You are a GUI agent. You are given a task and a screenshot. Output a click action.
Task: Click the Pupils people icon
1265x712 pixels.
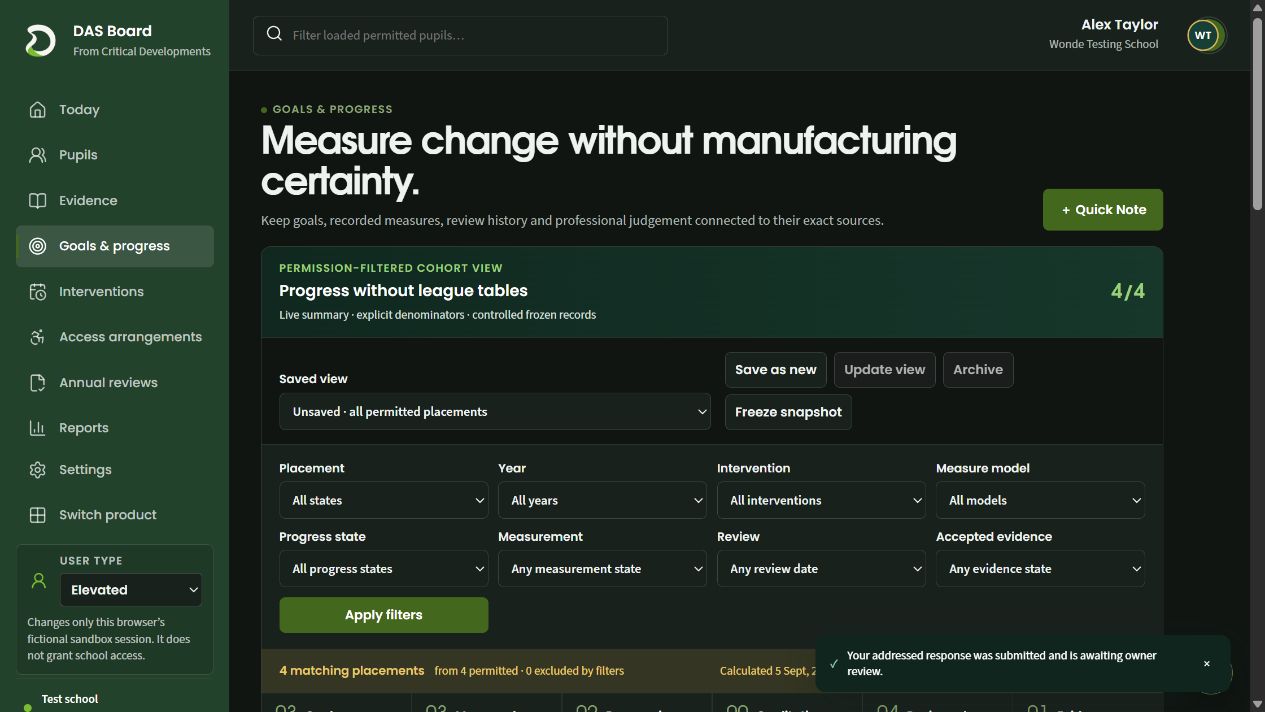(x=37, y=155)
